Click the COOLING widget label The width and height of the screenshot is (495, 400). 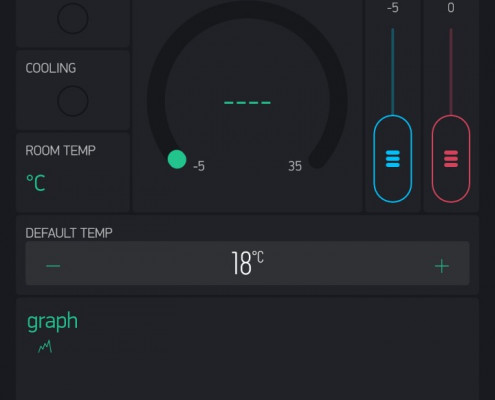[x=51, y=68]
